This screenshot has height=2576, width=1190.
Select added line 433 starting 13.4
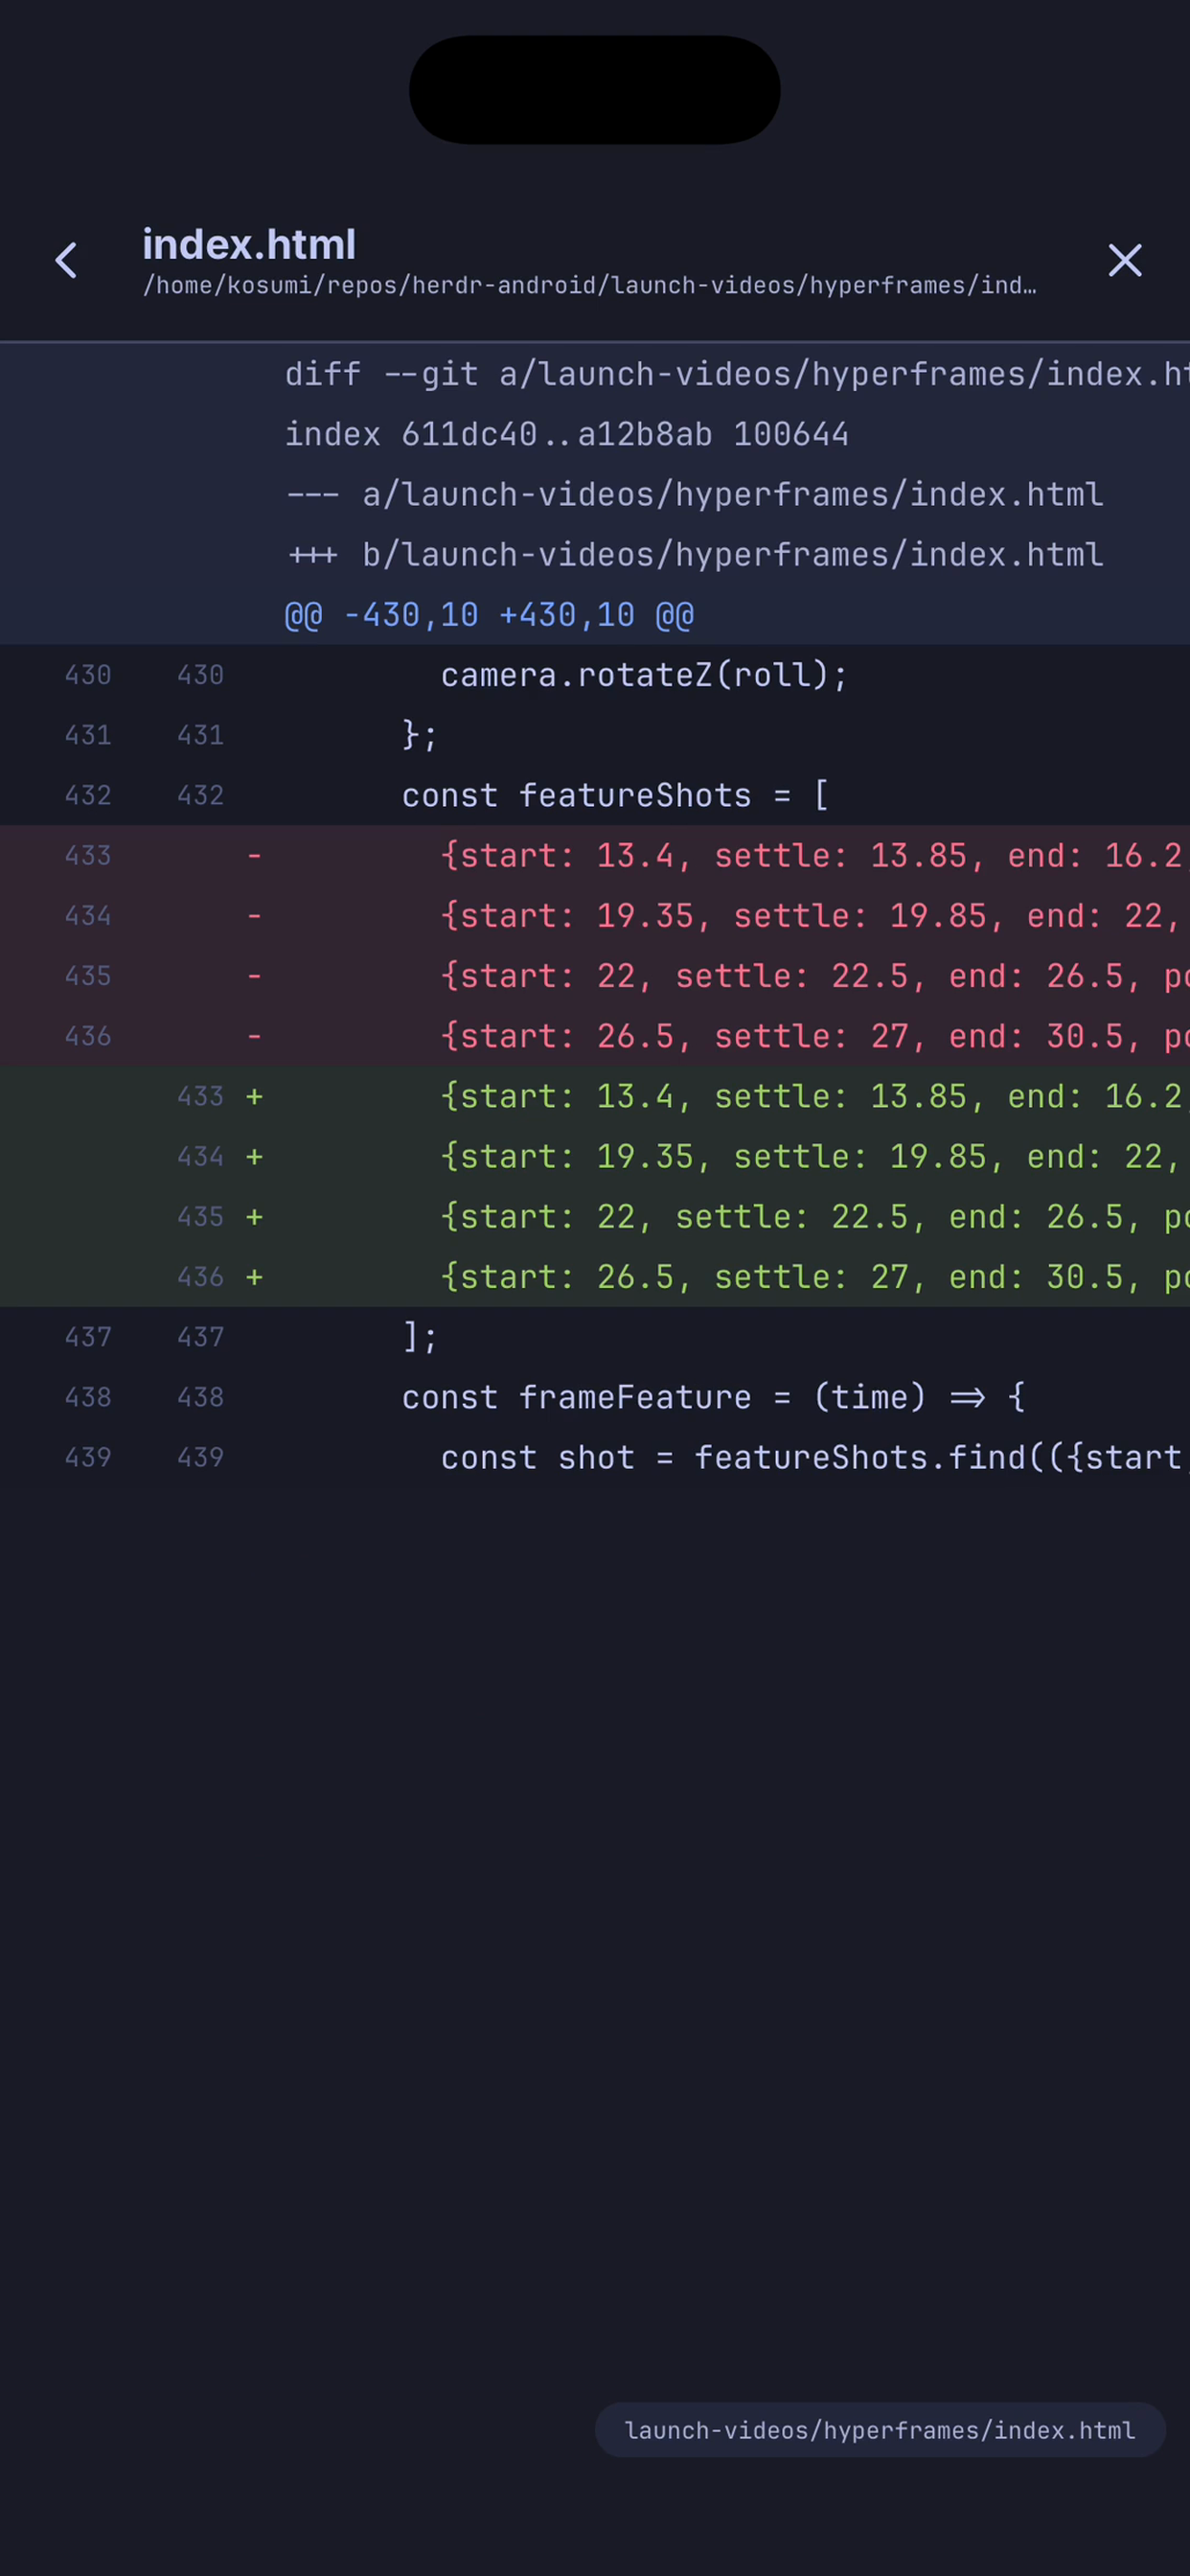[x=595, y=1096]
